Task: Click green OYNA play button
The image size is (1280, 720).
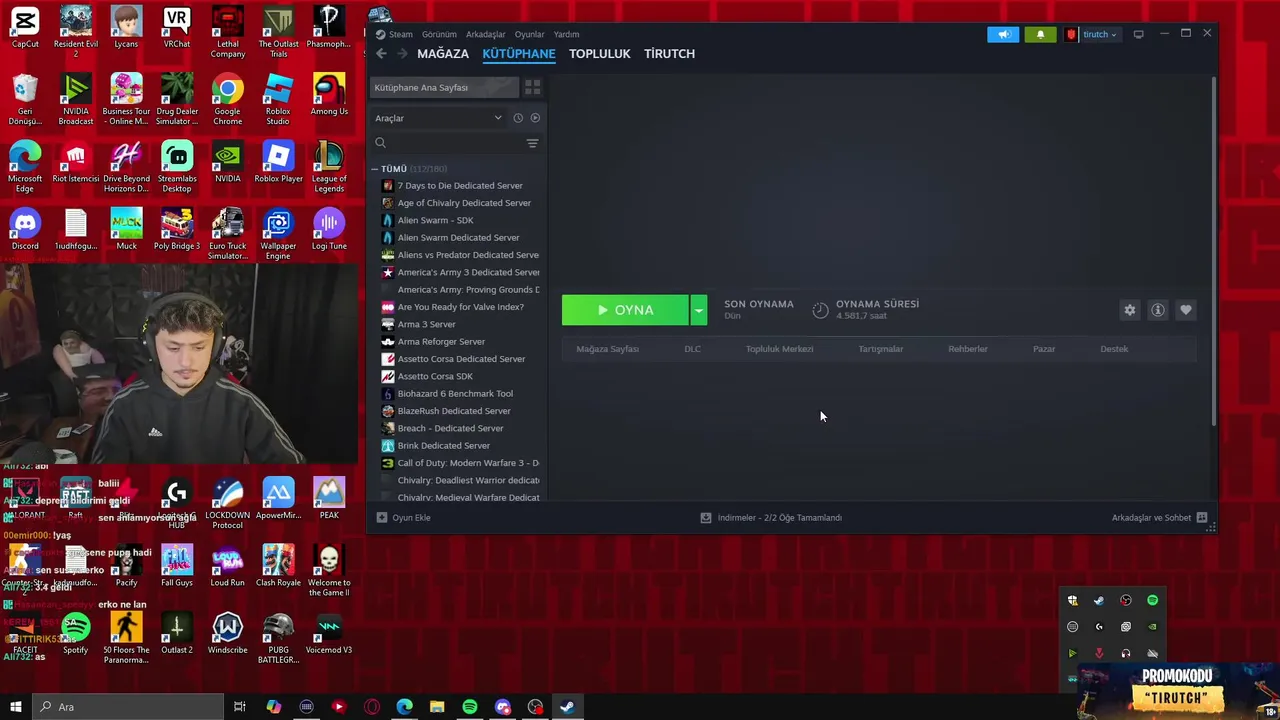Action: [625, 310]
